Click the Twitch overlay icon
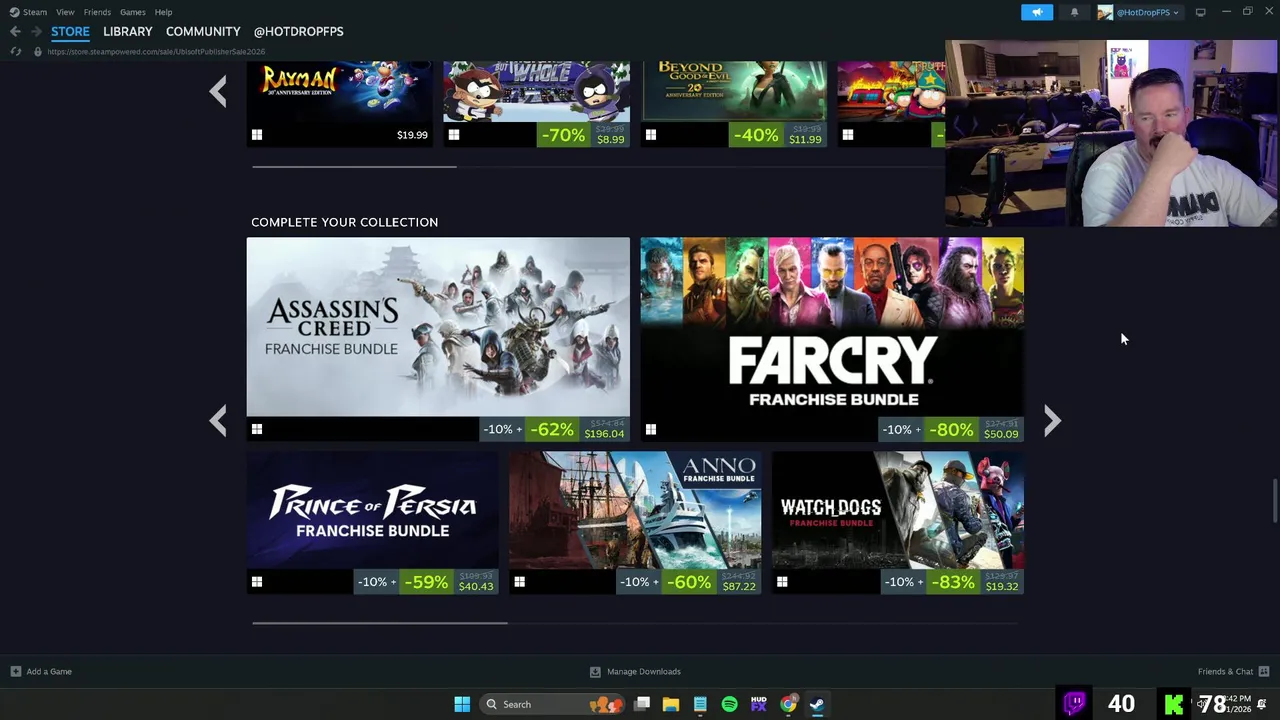The height and width of the screenshot is (720, 1280). (x=1075, y=703)
